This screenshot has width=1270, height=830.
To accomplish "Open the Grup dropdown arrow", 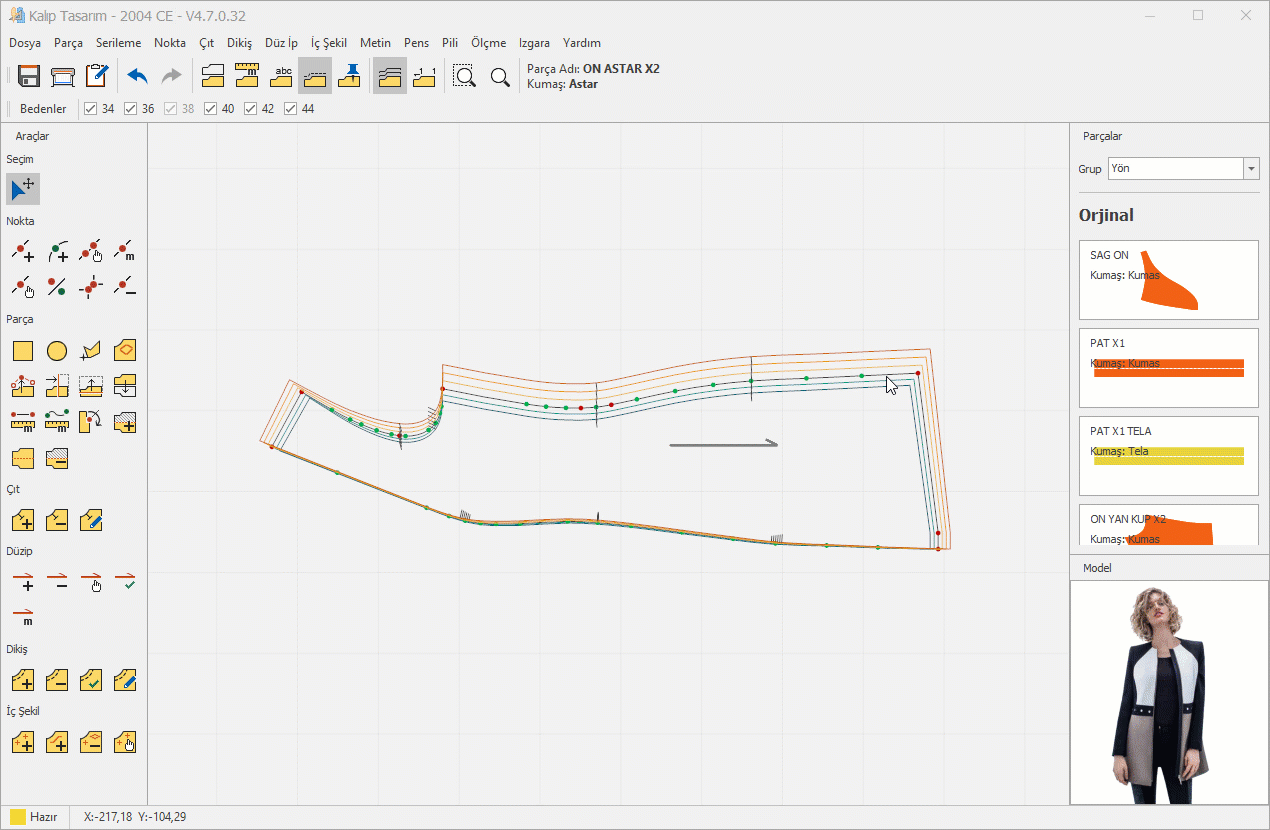I will pos(1251,169).
